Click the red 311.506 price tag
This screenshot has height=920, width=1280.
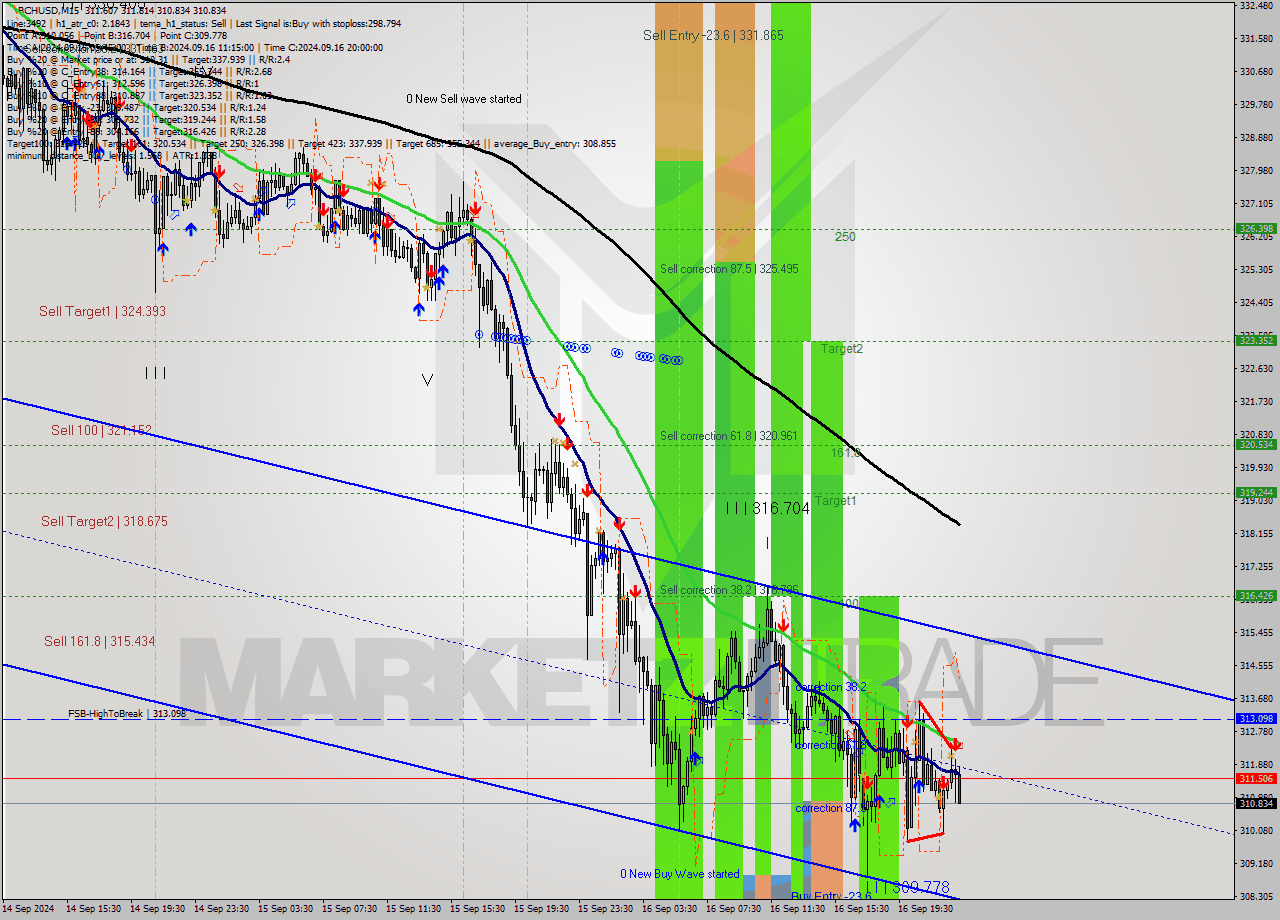(1256, 778)
